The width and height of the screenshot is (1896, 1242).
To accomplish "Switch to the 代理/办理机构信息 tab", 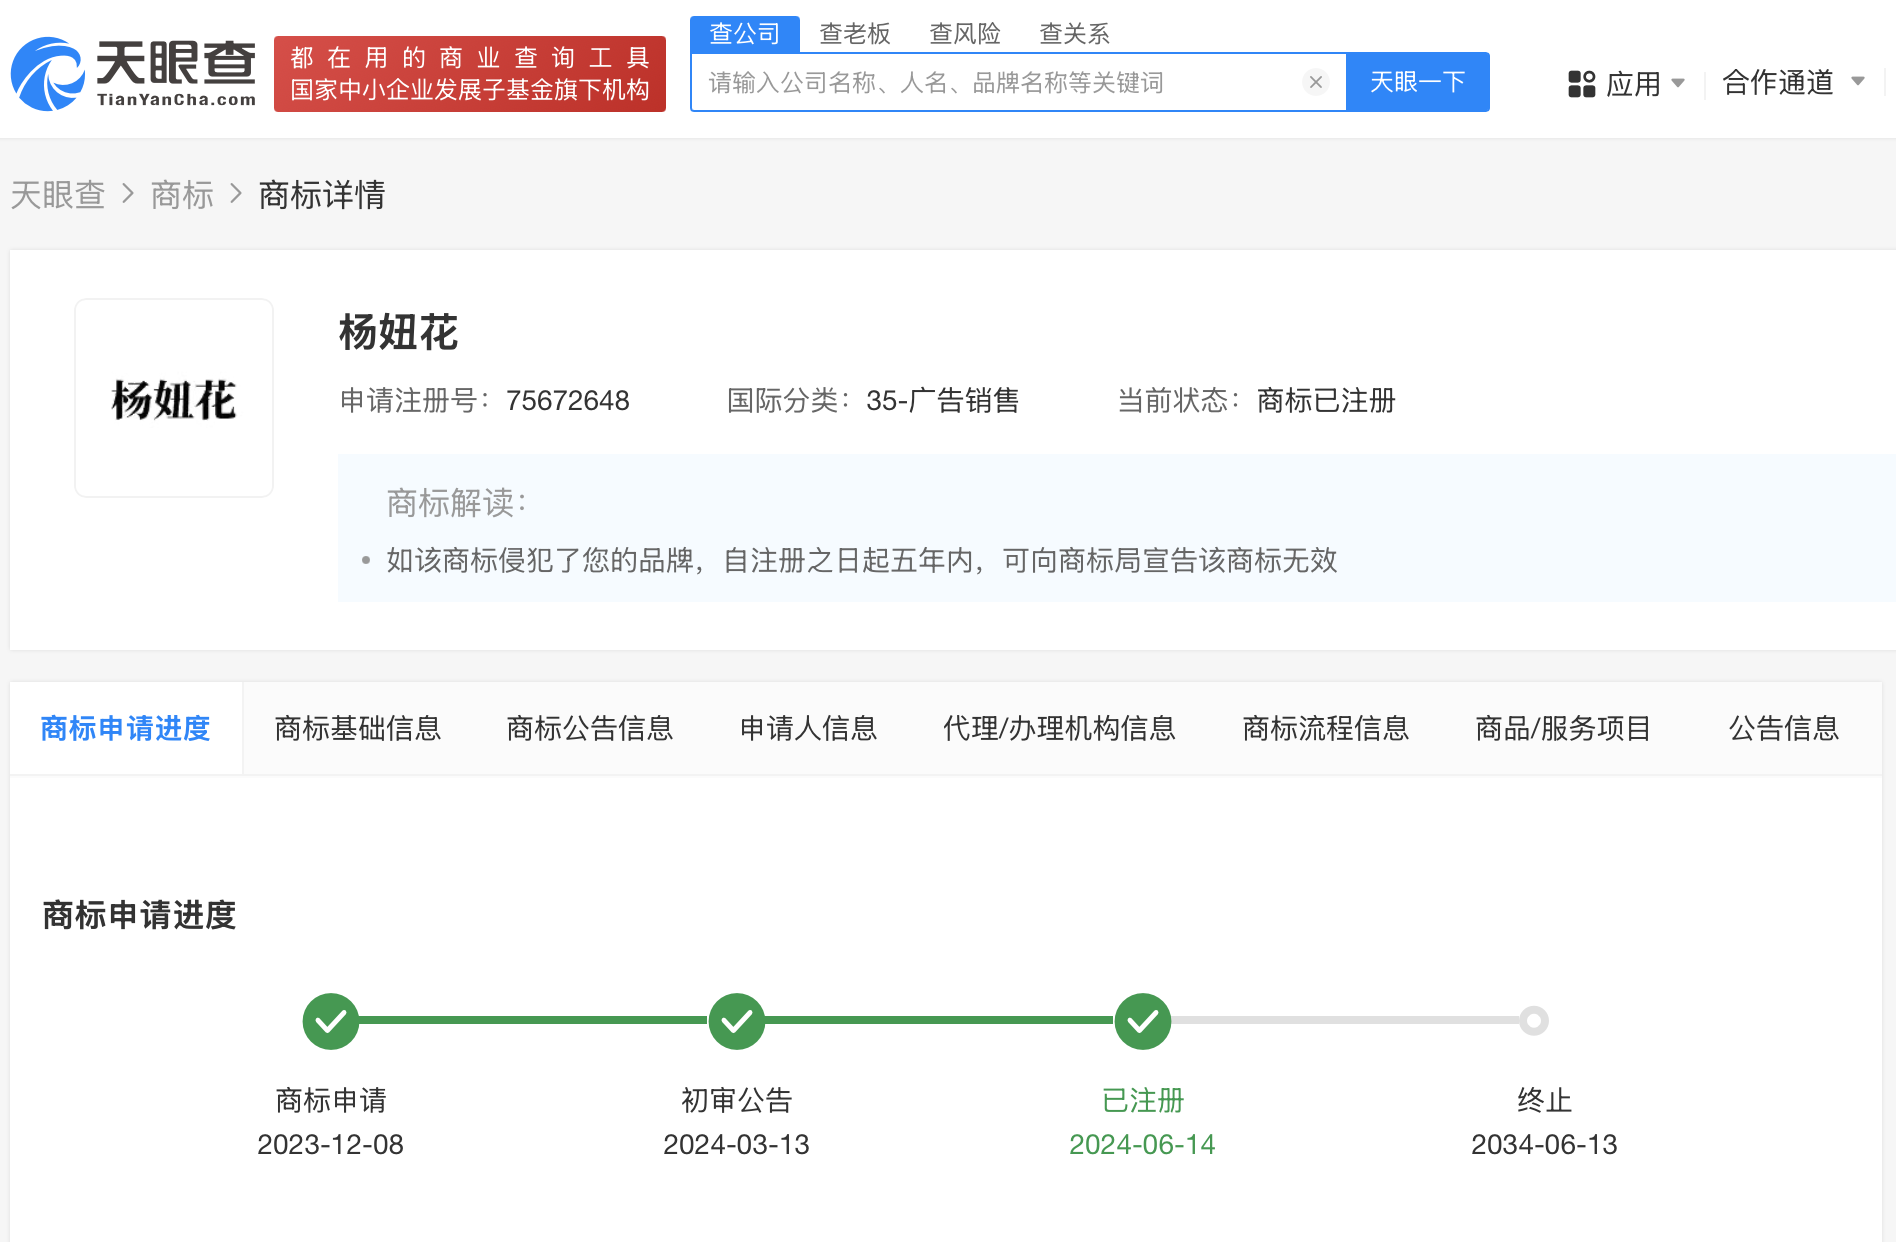I will [x=1060, y=729].
